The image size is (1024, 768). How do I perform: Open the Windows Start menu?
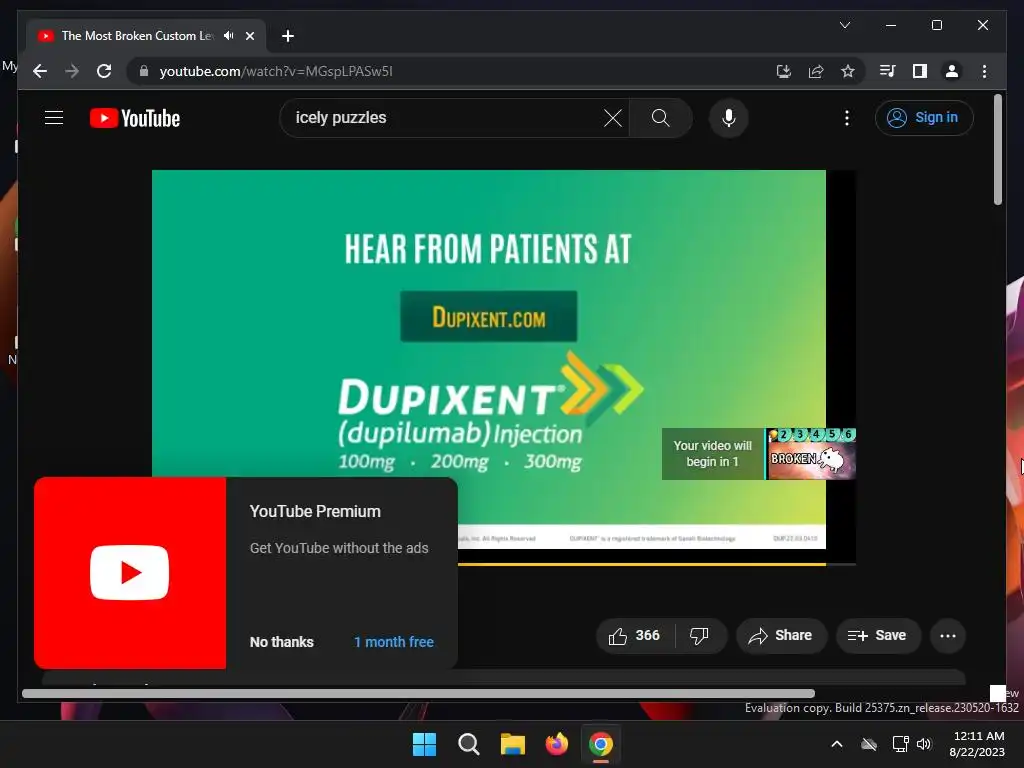[424, 744]
